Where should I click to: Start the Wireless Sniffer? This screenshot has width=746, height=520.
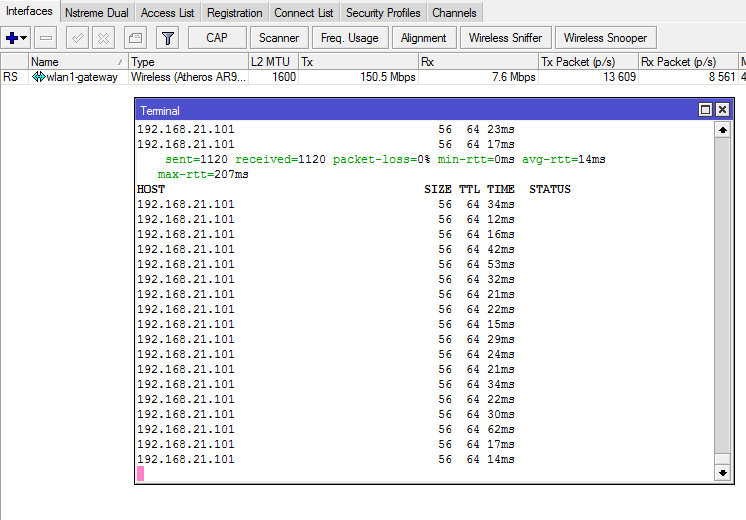(x=506, y=38)
